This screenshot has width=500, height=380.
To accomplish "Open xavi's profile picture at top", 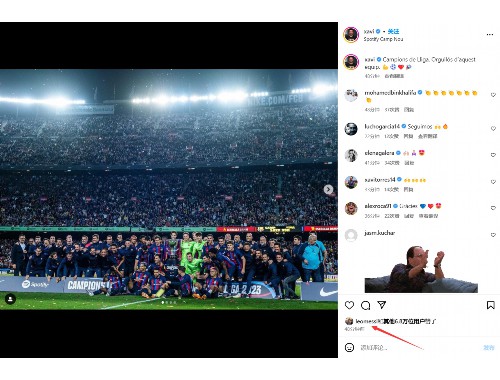I will point(351,35).
